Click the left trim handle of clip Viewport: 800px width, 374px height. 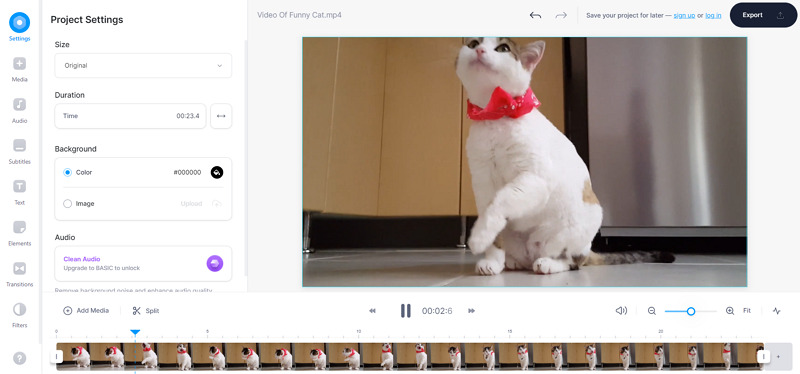(x=57, y=356)
